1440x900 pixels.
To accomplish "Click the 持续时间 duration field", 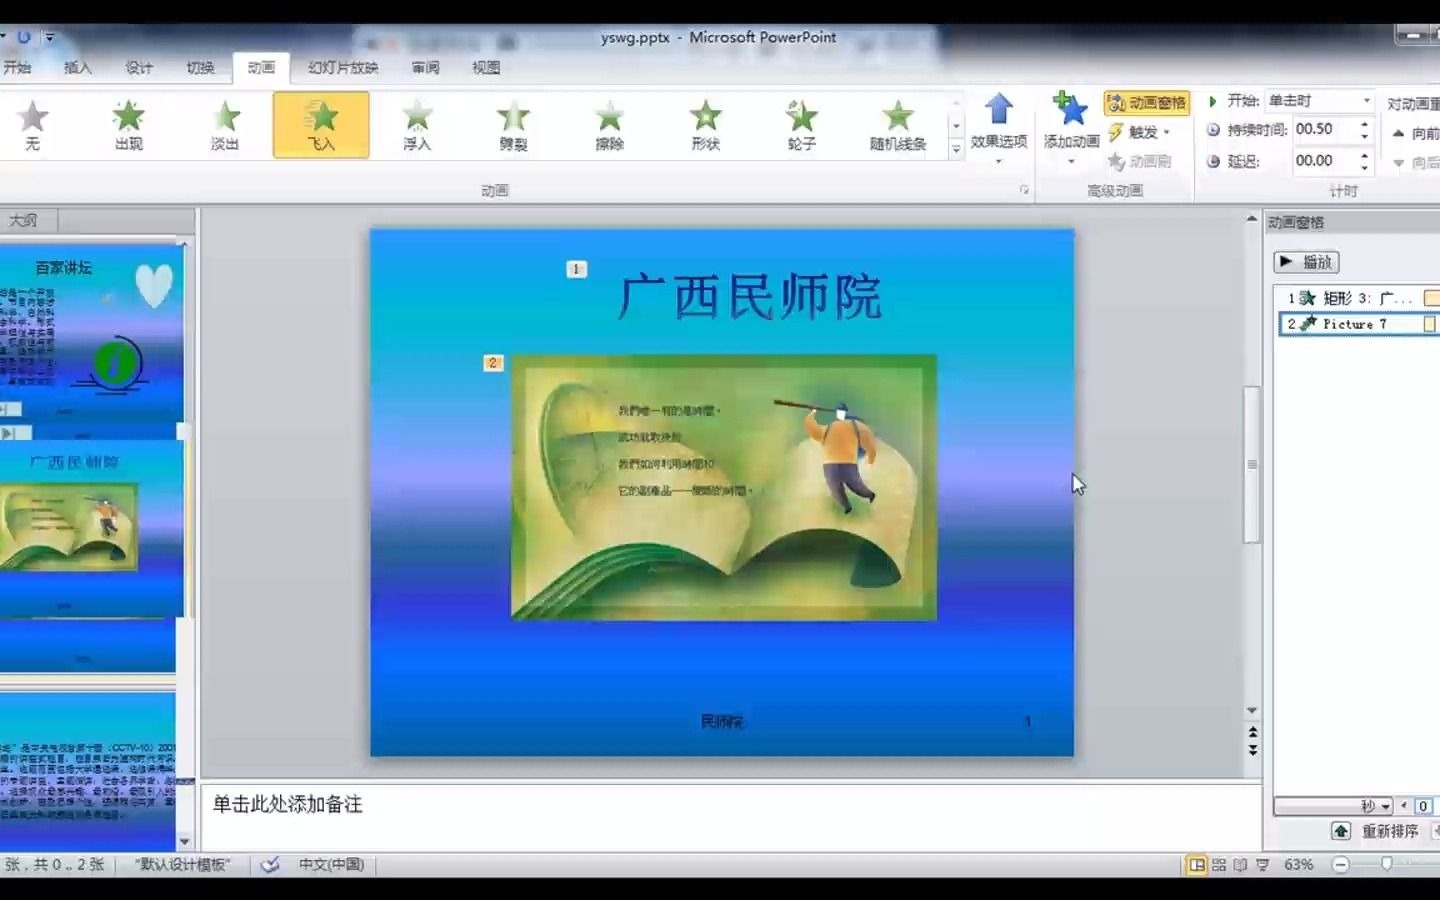I will [1323, 129].
